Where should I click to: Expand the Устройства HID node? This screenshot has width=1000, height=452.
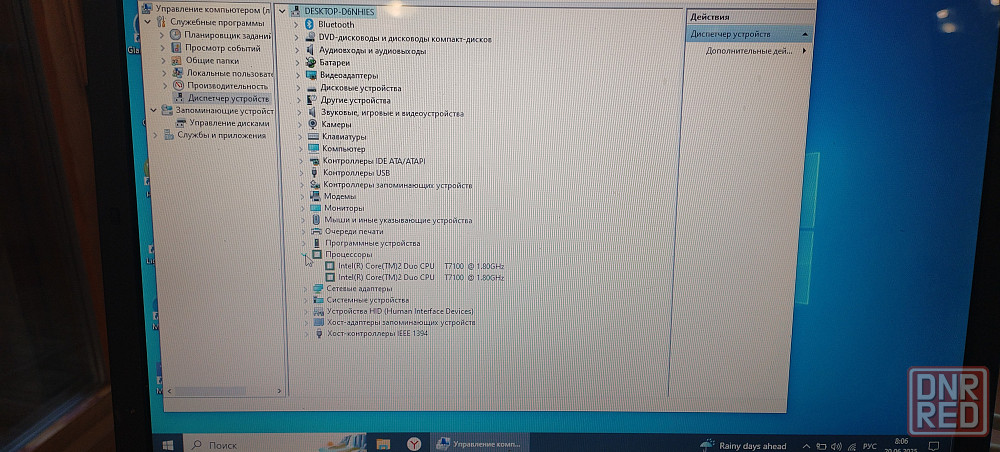(307, 312)
